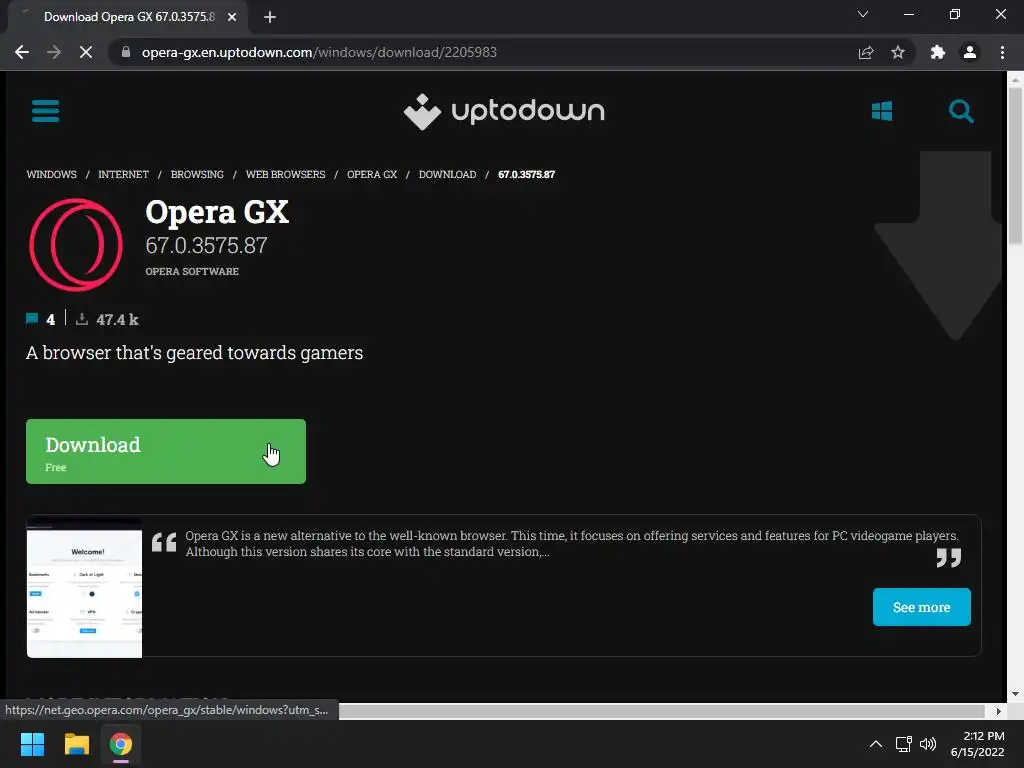Stop loading the page
The width and height of the screenshot is (1024, 768).
[x=86, y=52]
